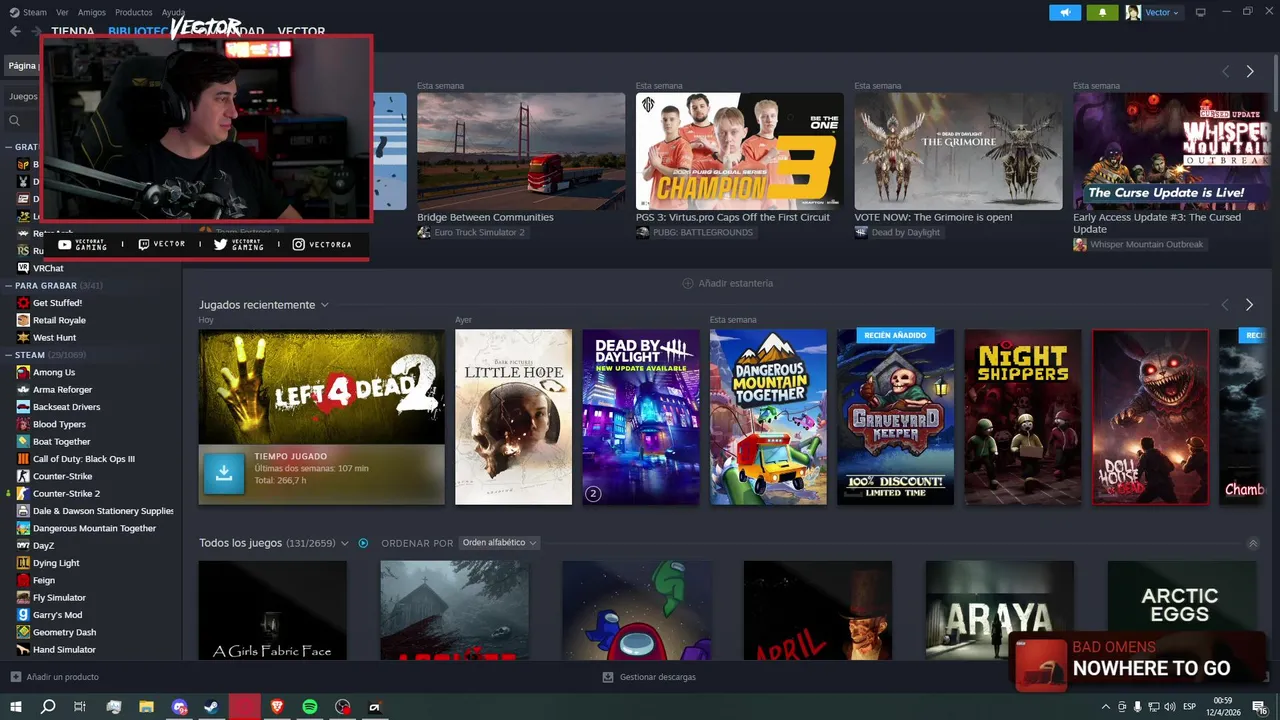Open the Graveyard Keeper cover

point(896,417)
